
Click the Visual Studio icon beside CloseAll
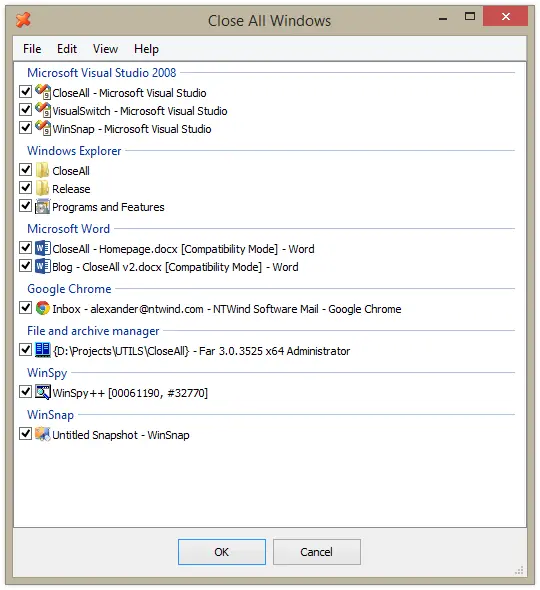[43, 92]
